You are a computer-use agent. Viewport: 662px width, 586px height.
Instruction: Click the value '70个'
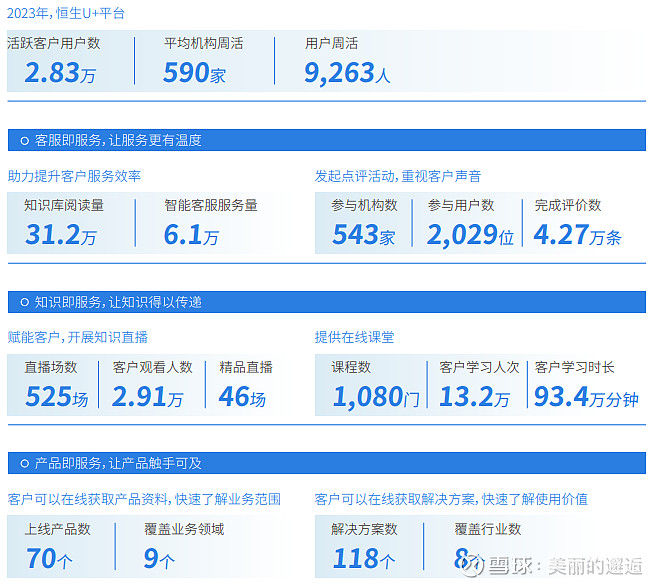pyautogui.click(x=49, y=559)
